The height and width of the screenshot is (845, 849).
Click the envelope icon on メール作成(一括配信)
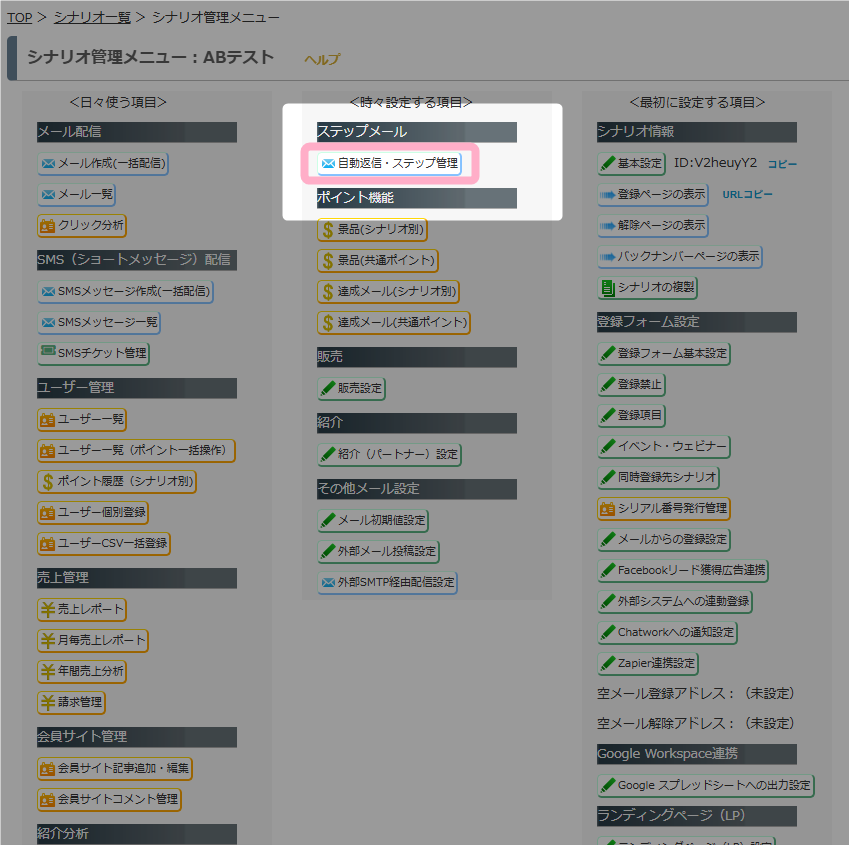pyautogui.click(x=48, y=163)
